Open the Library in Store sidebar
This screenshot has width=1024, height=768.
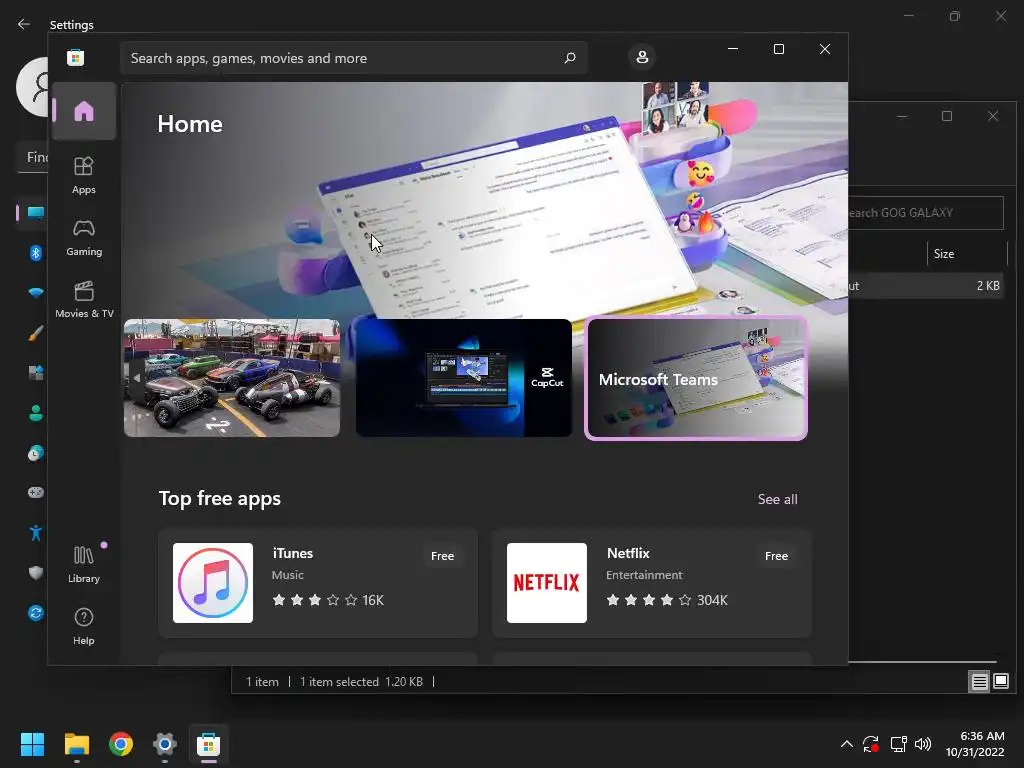84,564
